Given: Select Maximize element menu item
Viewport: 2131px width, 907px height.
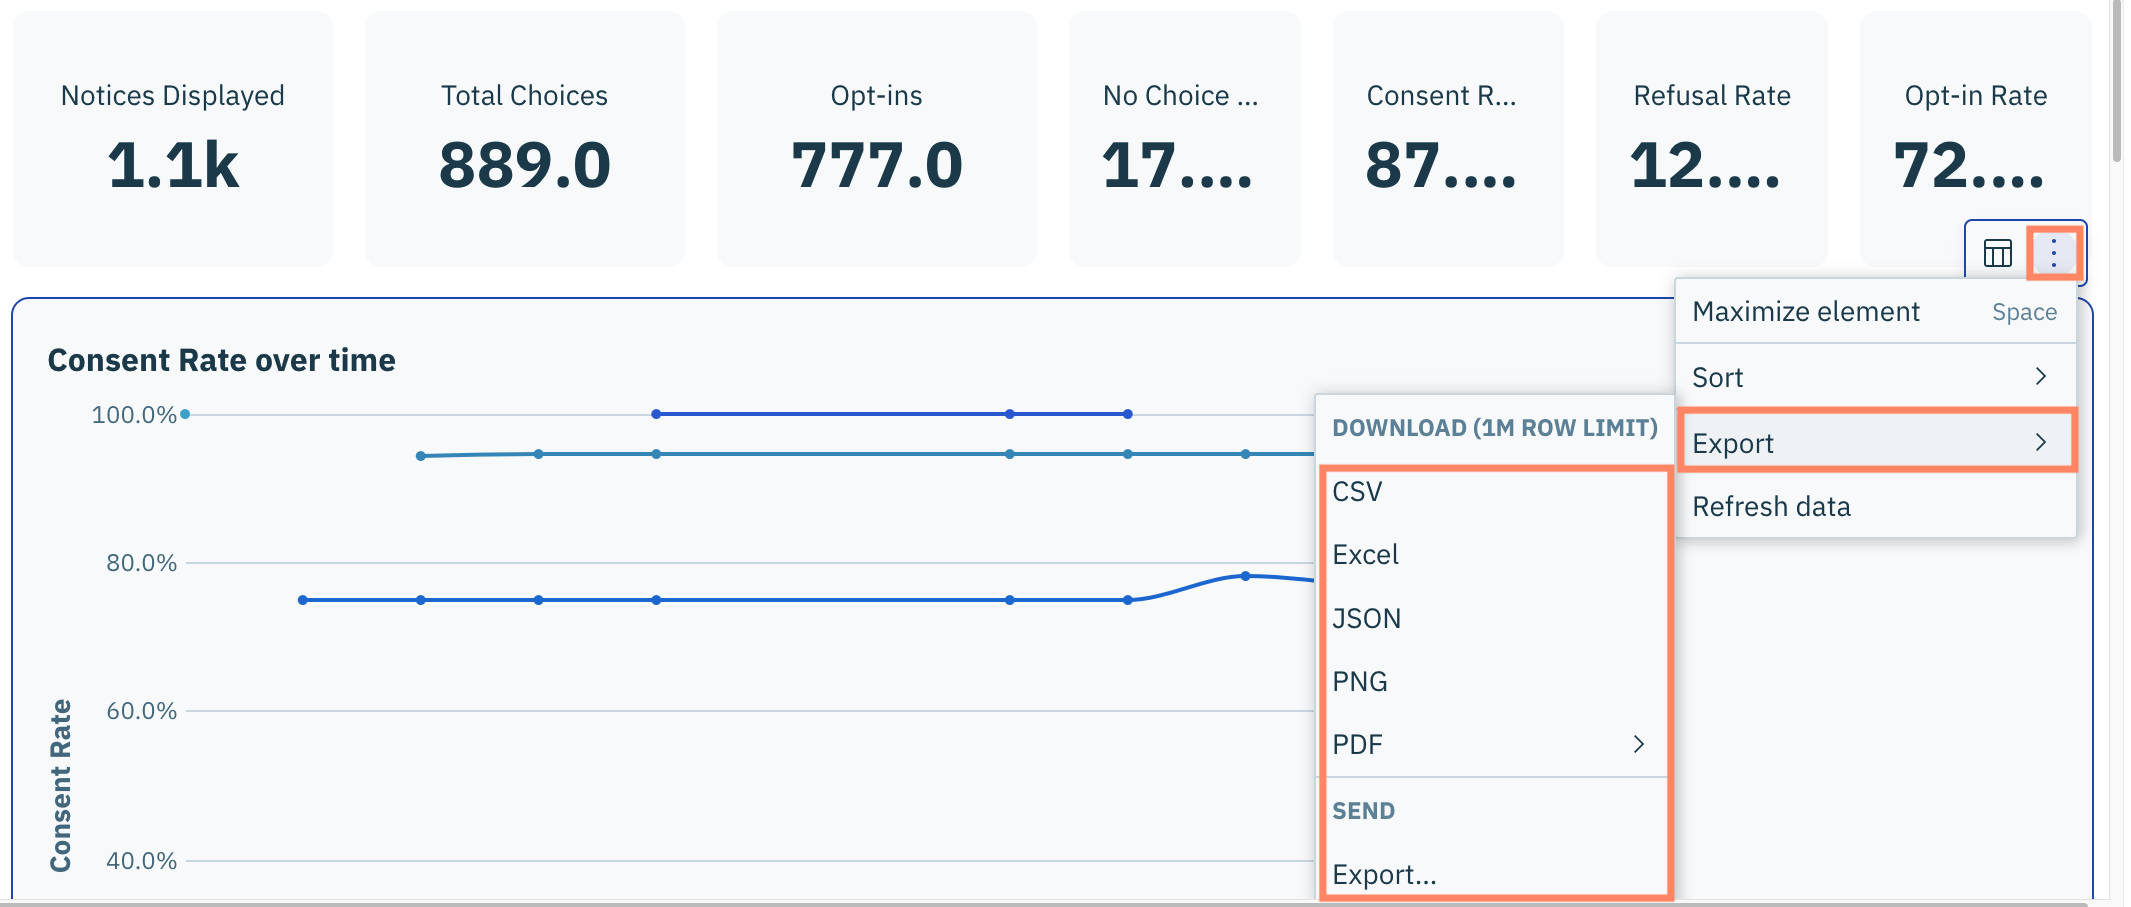Looking at the screenshot, I should click(x=1806, y=312).
